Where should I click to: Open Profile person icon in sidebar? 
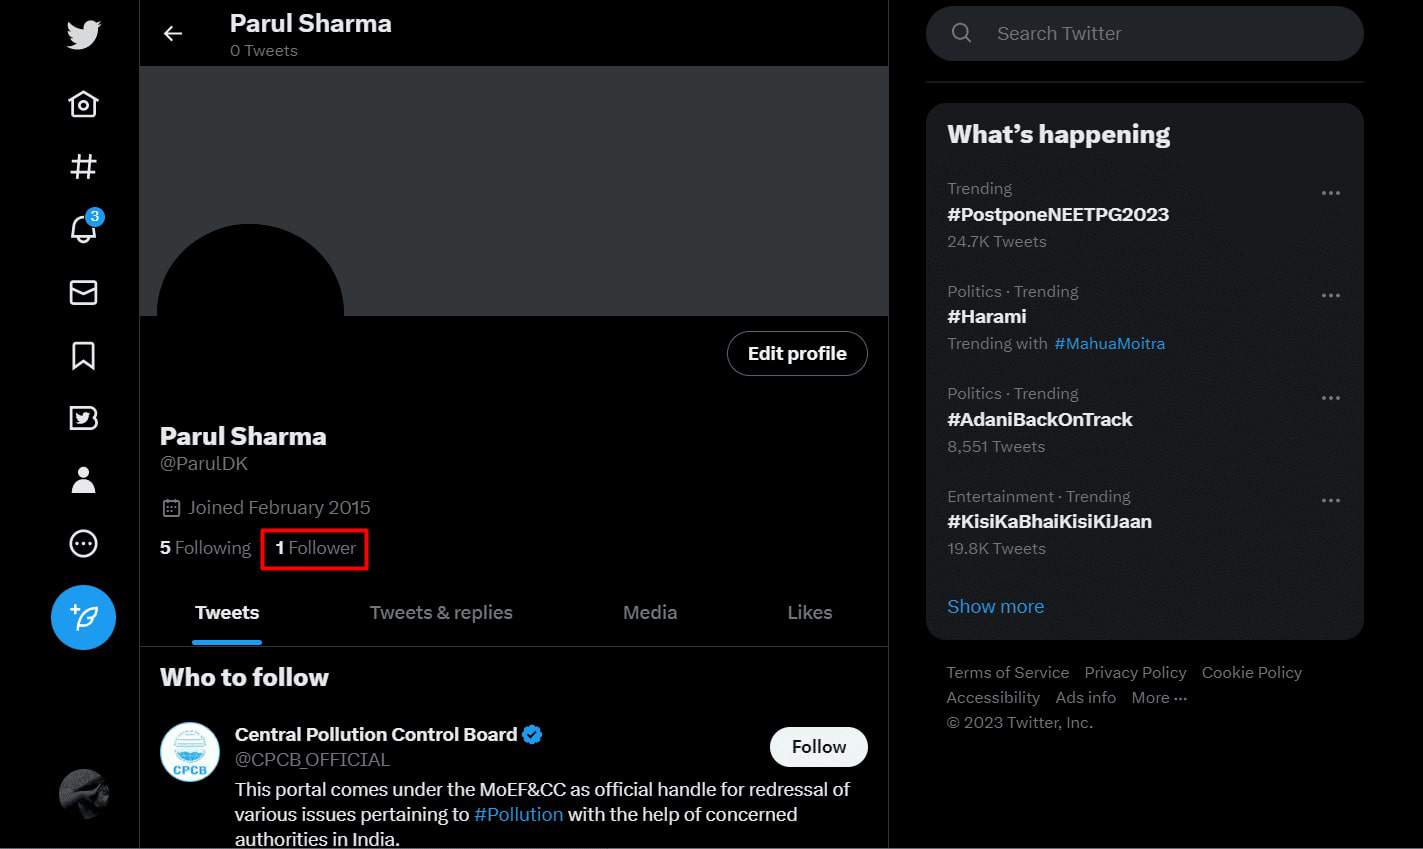(83, 480)
